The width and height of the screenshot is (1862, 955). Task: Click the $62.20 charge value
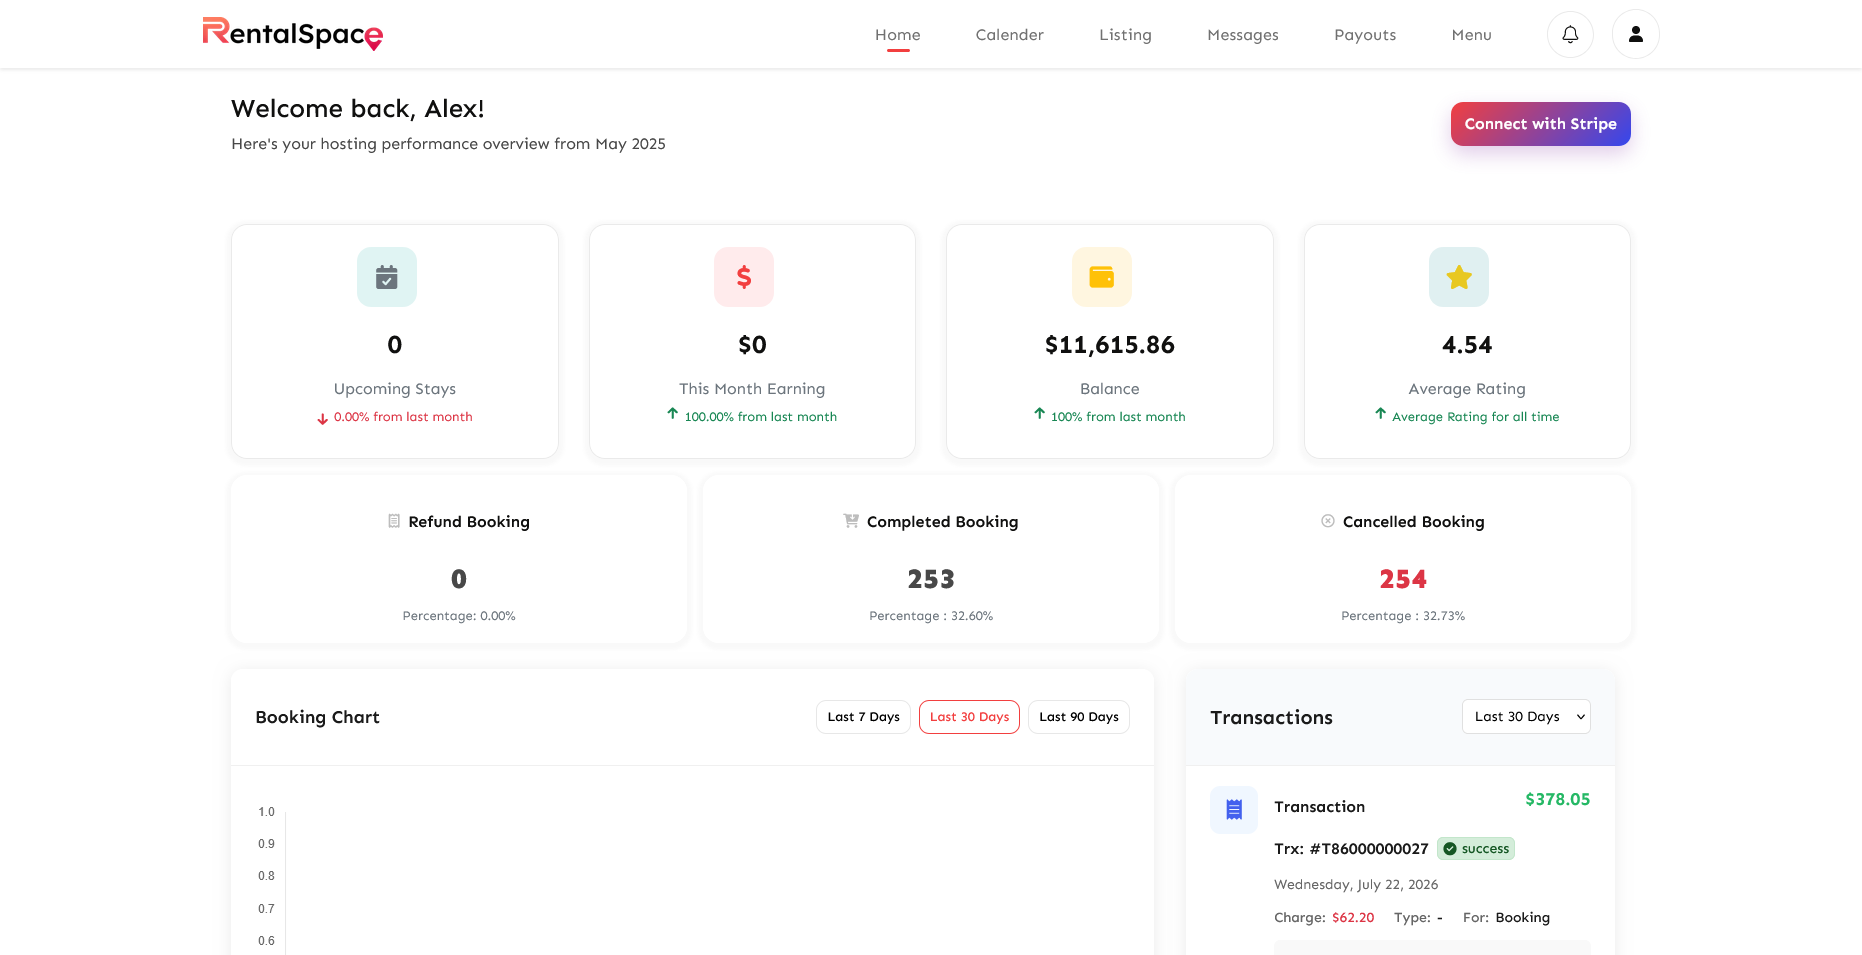tap(1353, 918)
